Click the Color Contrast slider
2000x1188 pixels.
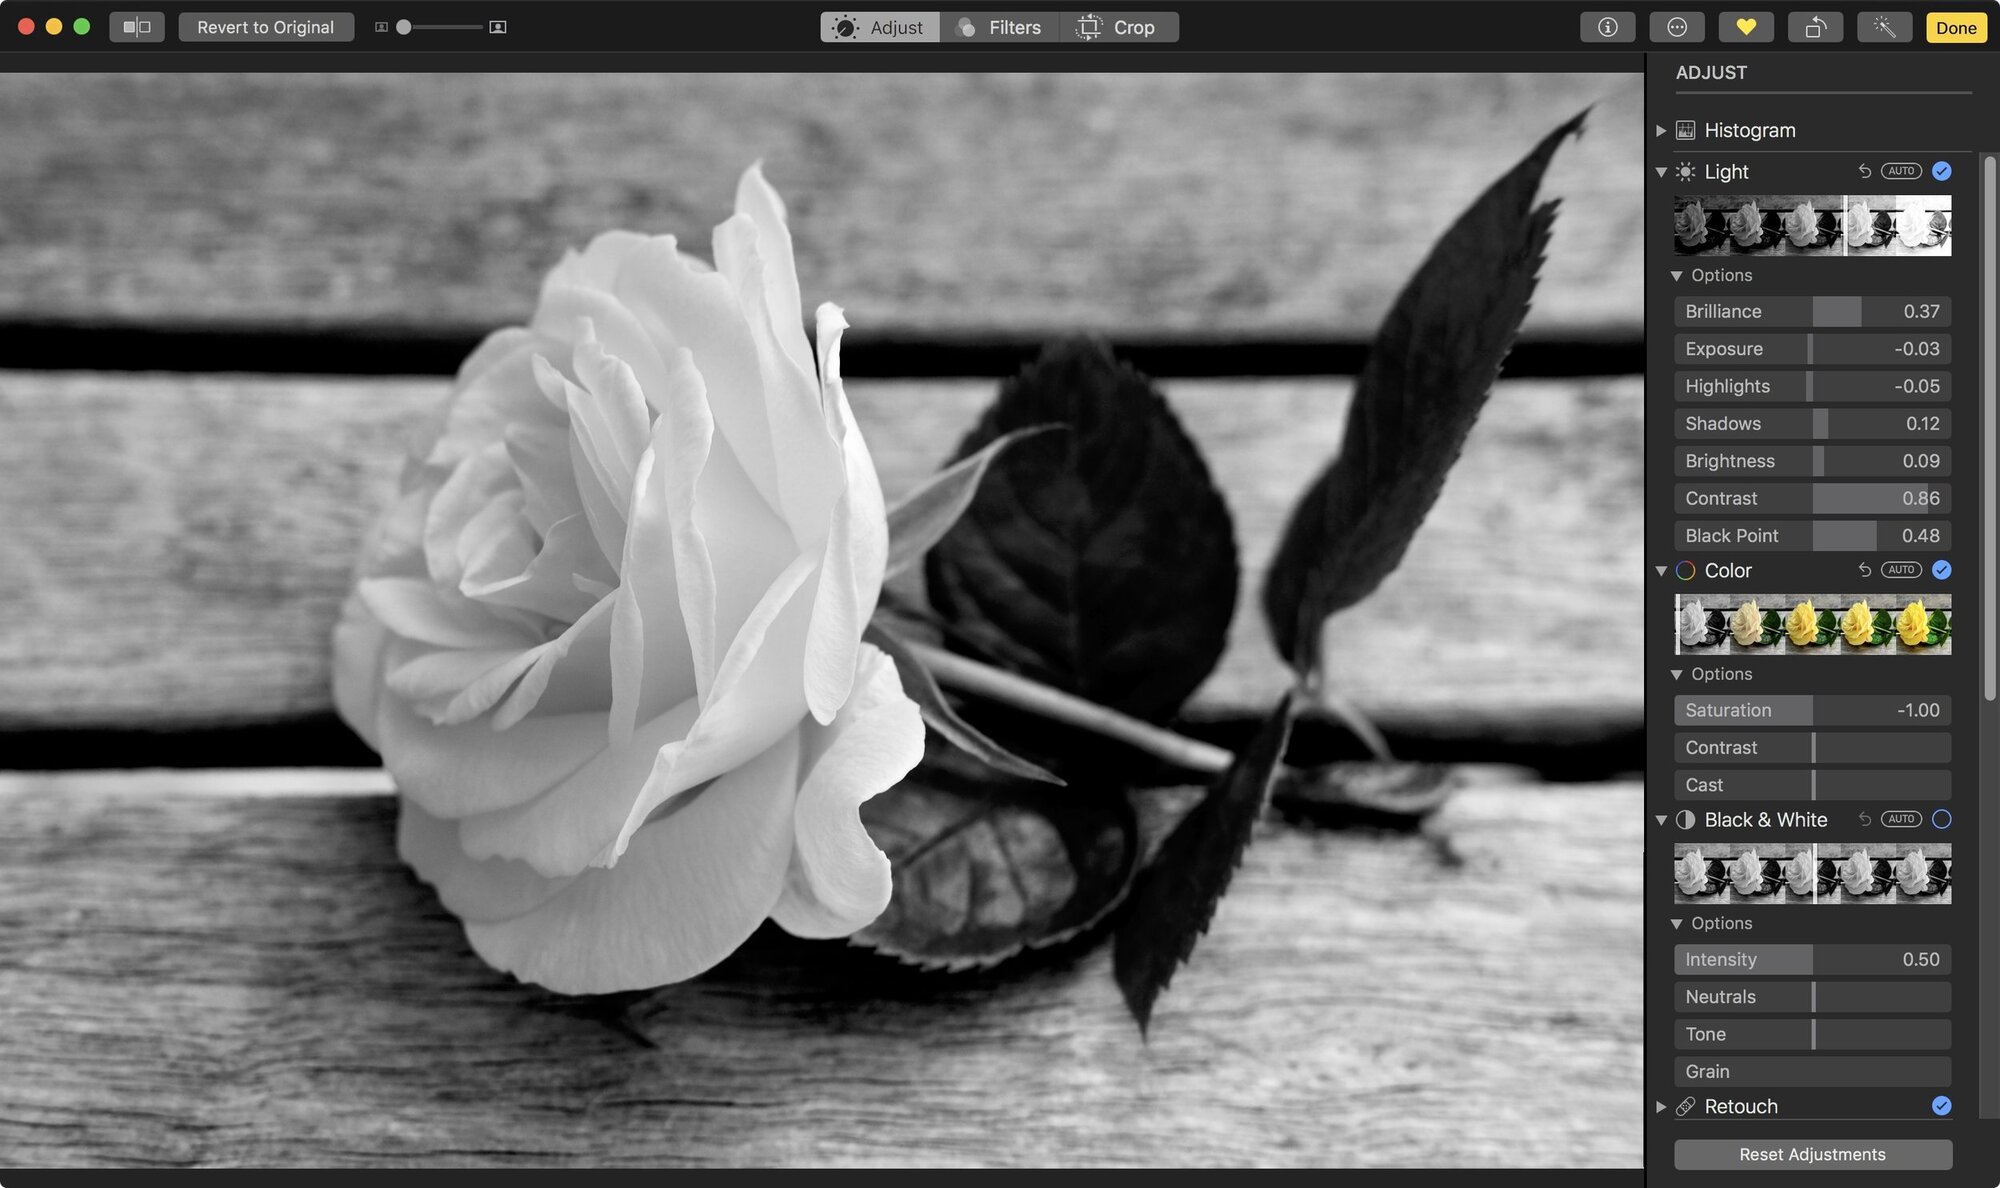(1812, 748)
